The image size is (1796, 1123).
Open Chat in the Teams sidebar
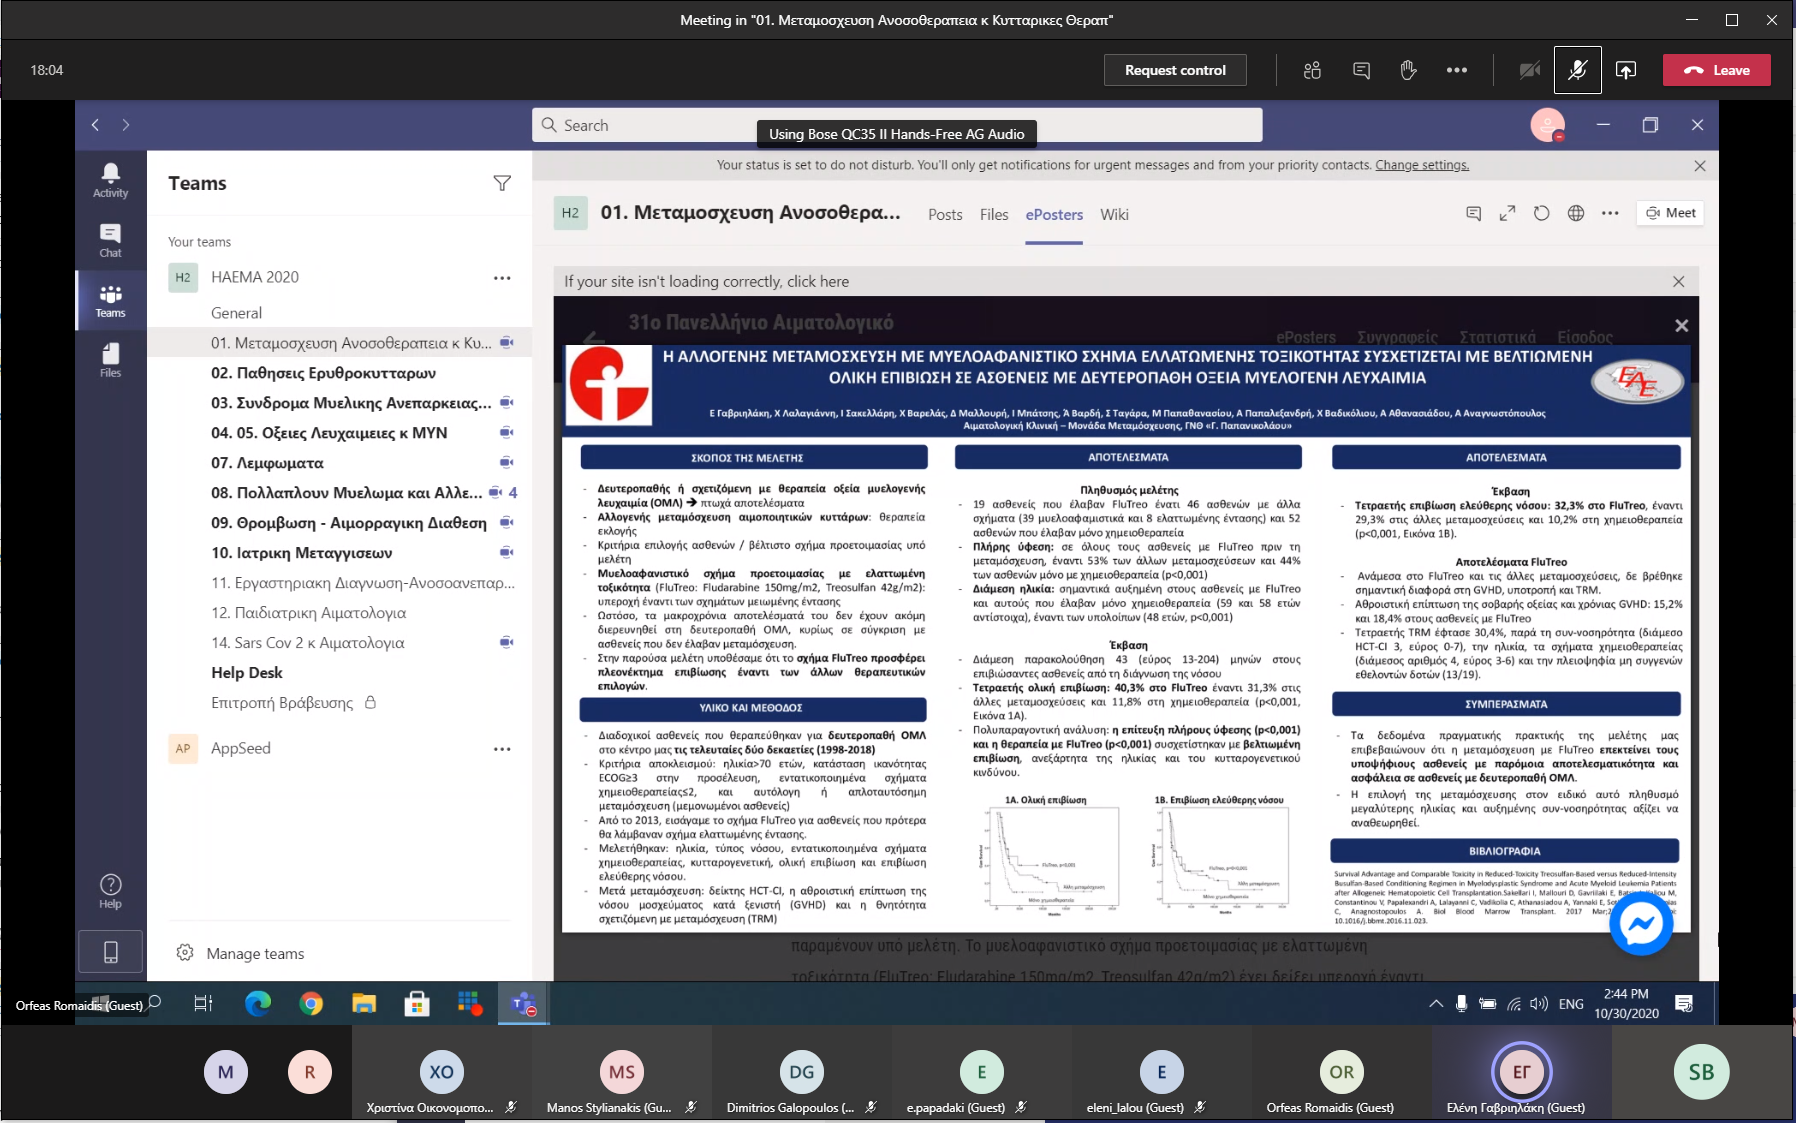point(110,240)
